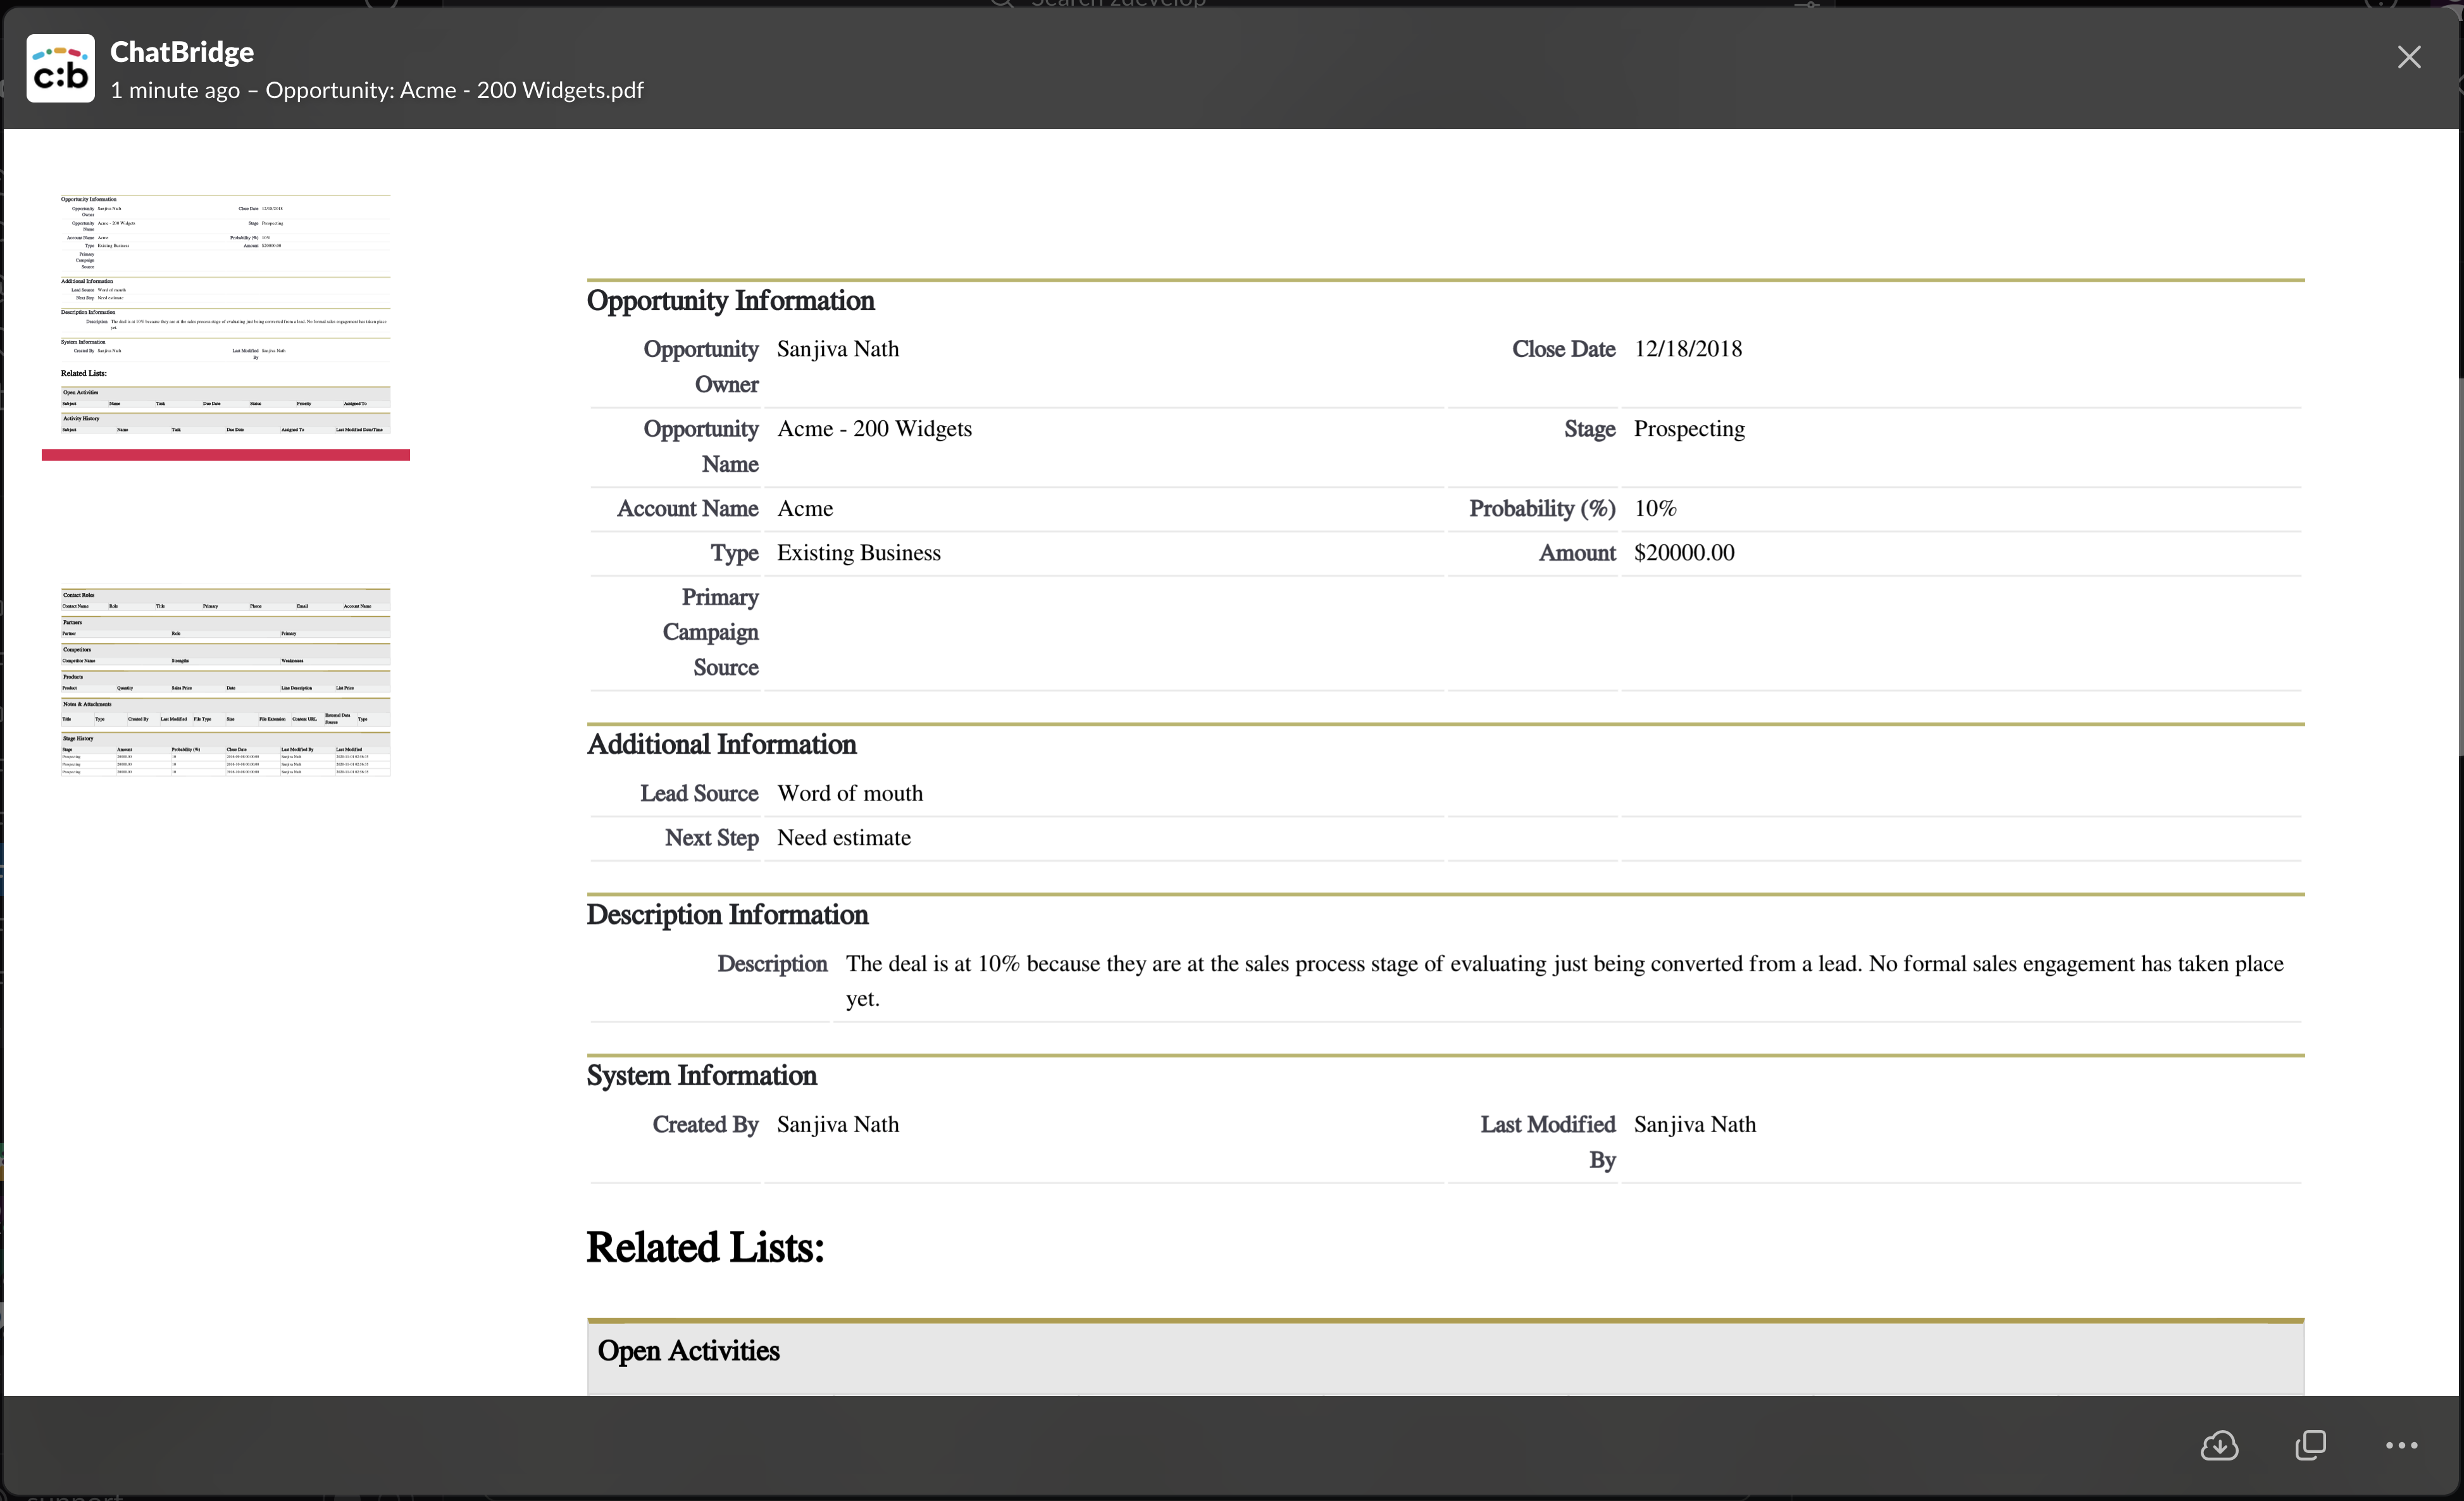This screenshot has height=1501, width=2464.
Task: Click the red current-page indicator bar
Action: click(x=225, y=455)
